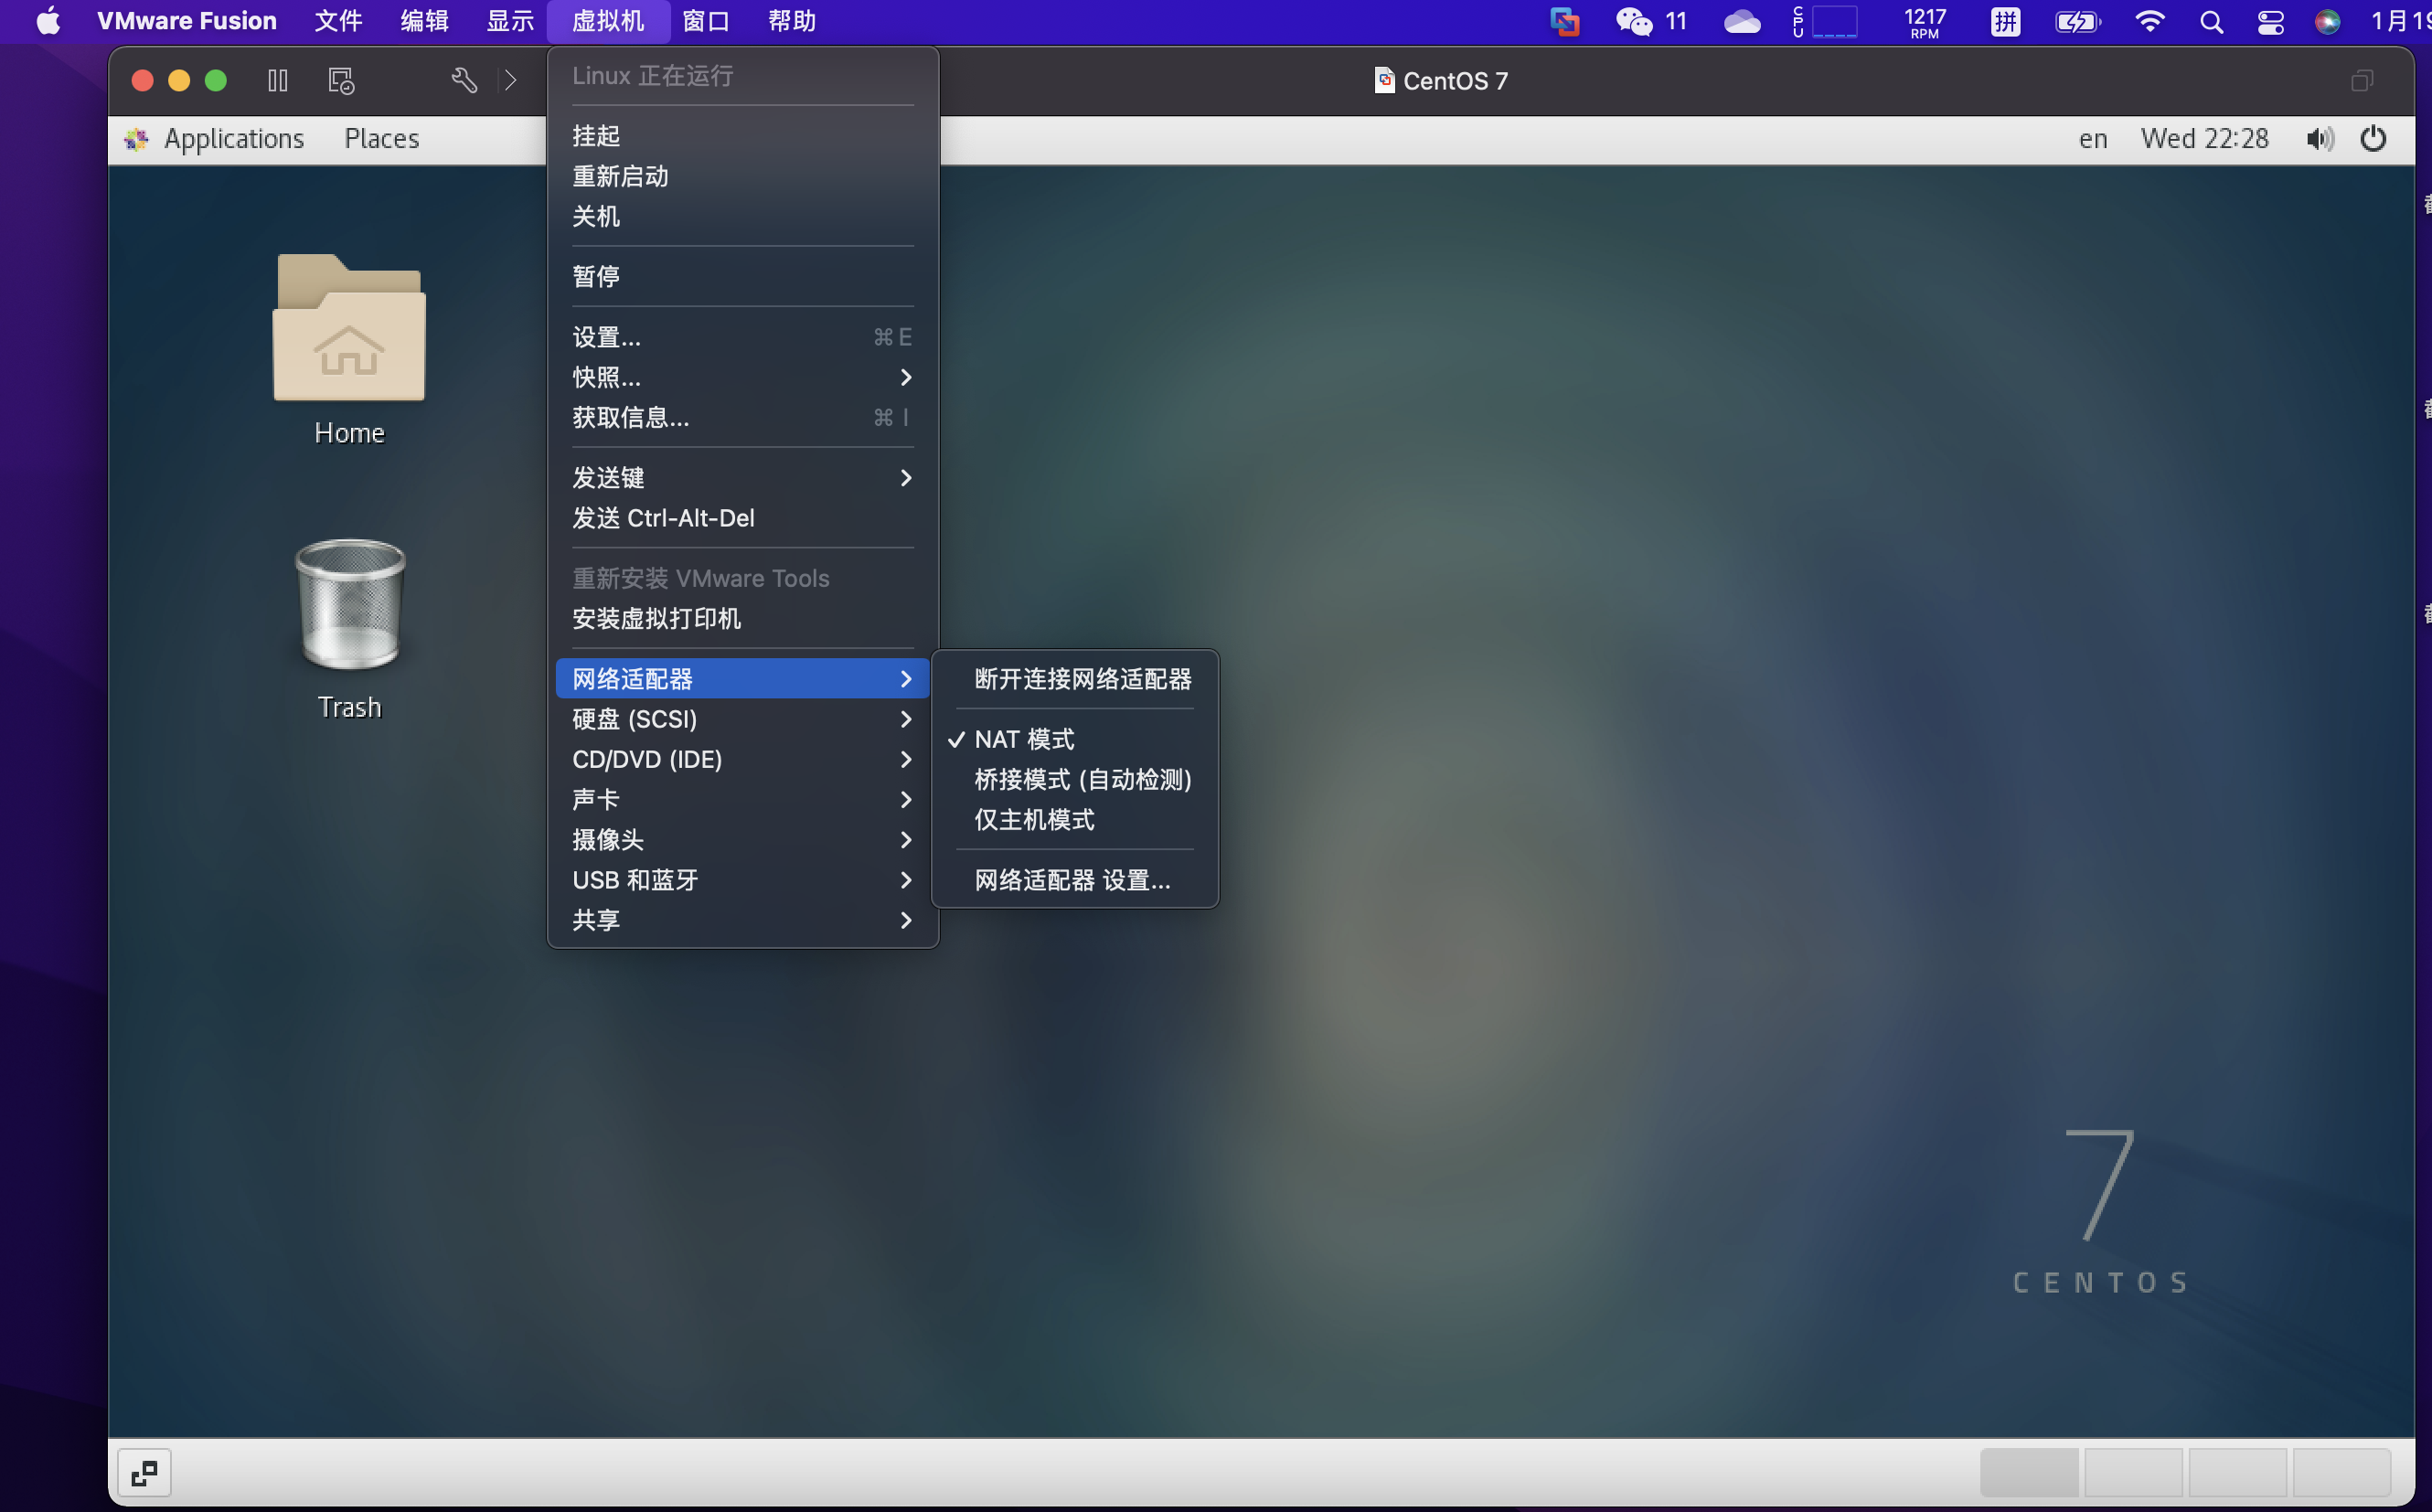Open the Trash desktop icon

pyautogui.click(x=349, y=605)
